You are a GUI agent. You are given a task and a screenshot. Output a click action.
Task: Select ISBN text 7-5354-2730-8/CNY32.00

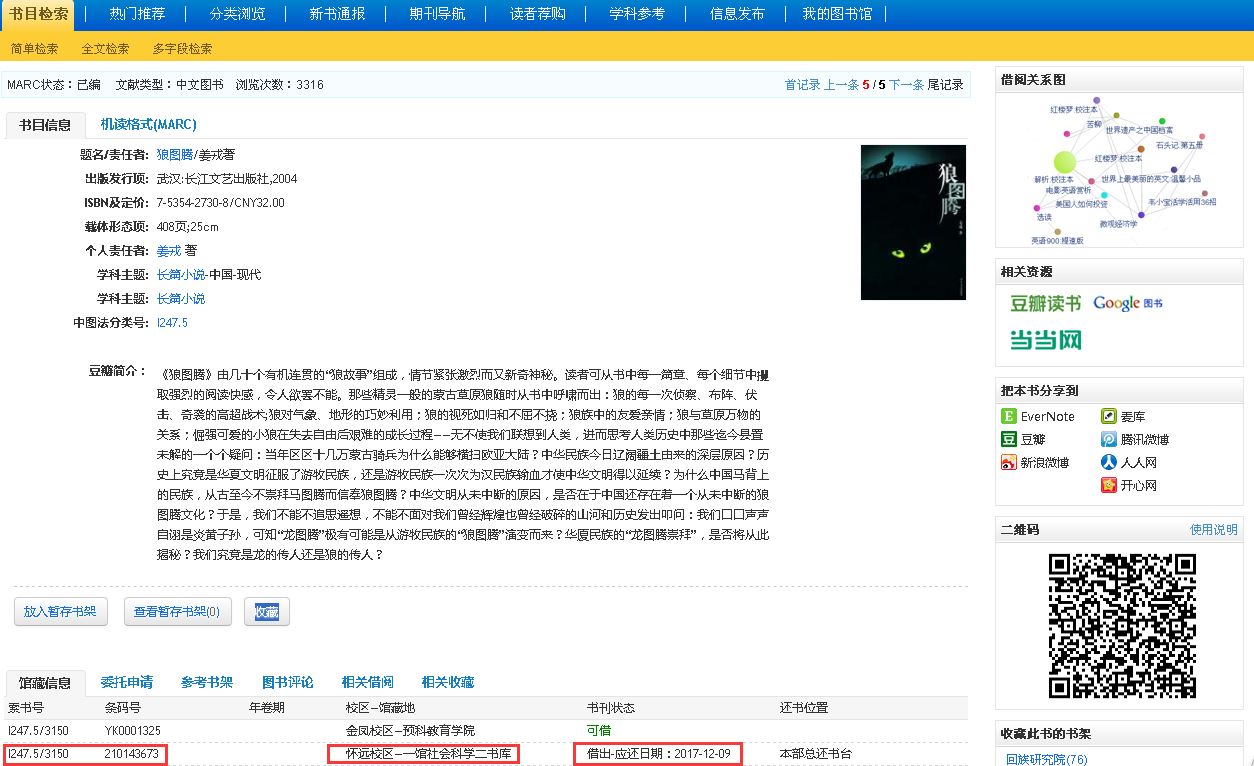pos(221,202)
